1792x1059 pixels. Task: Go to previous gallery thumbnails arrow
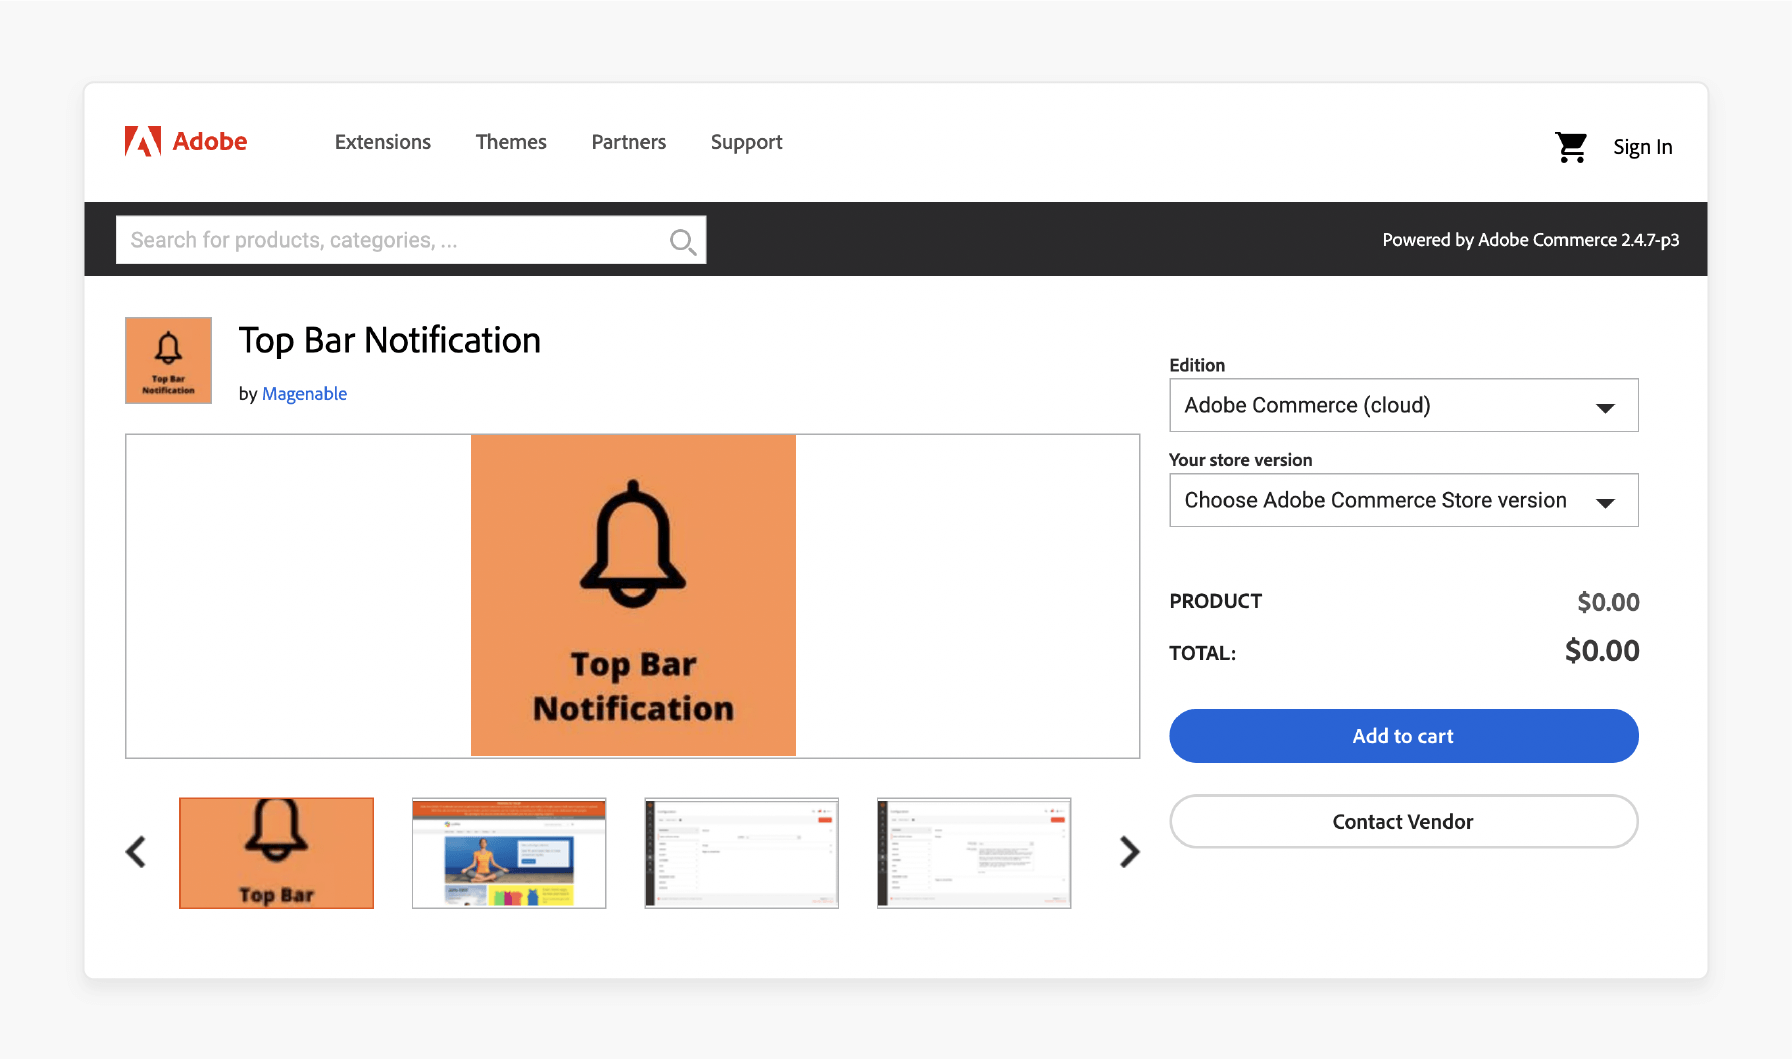[136, 852]
